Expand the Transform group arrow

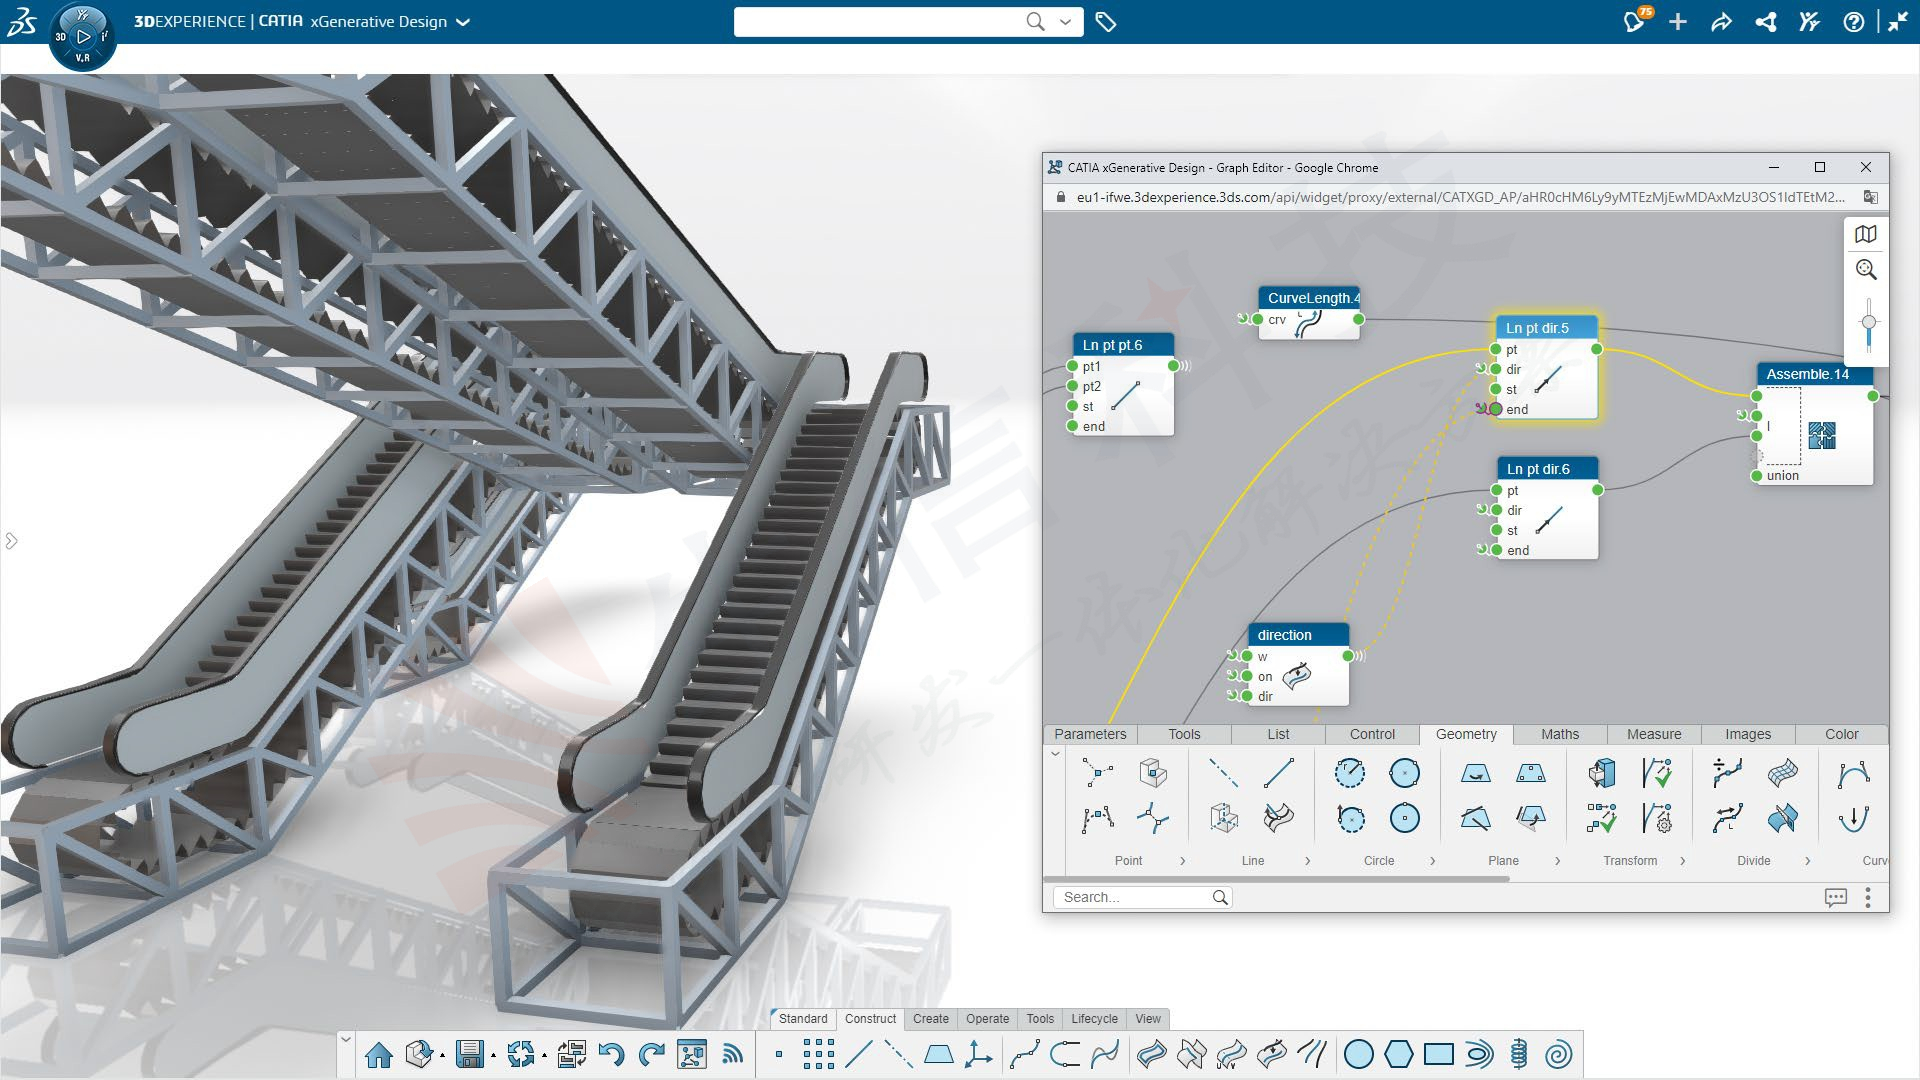coord(1682,860)
